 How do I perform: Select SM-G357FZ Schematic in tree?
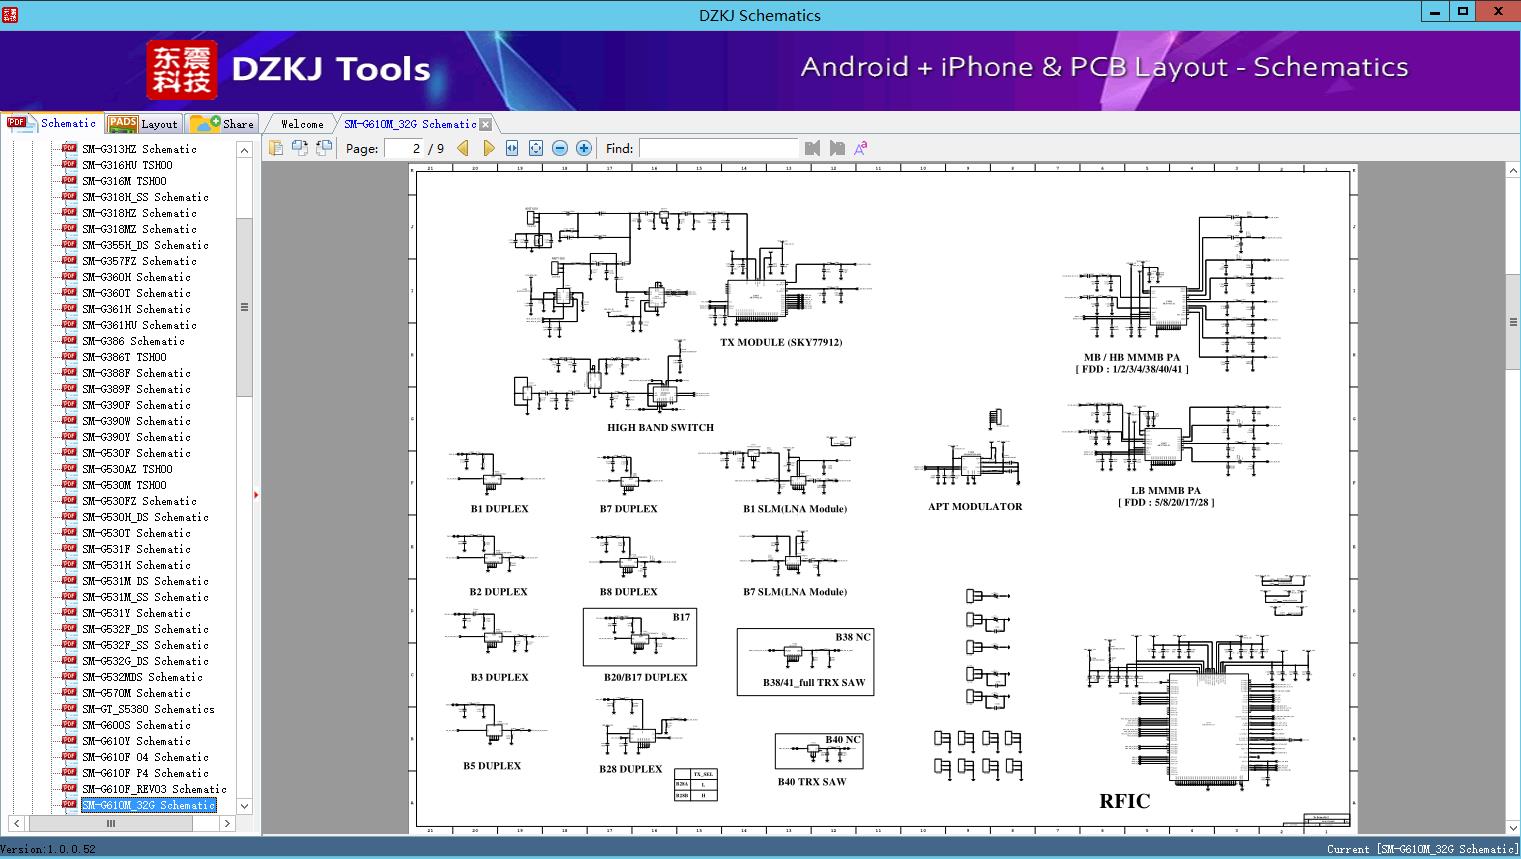[139, 261]
